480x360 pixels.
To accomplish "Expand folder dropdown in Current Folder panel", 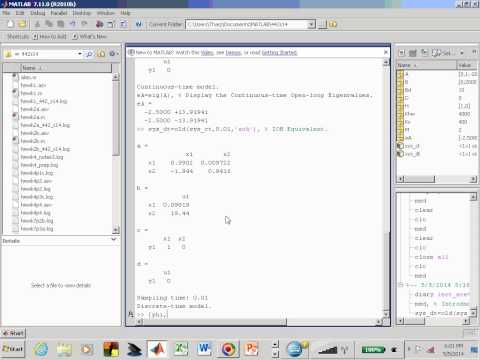I will (x=80, y=54).
